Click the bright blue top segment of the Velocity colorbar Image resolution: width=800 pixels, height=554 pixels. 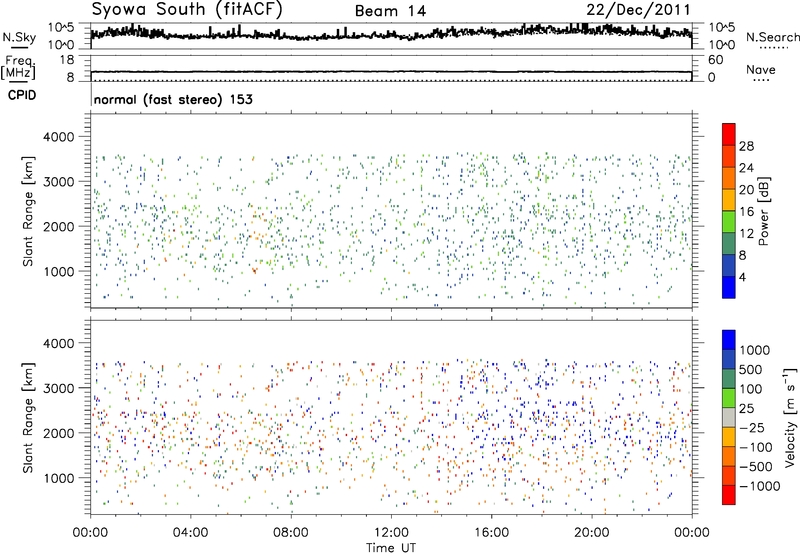[729, 340]
